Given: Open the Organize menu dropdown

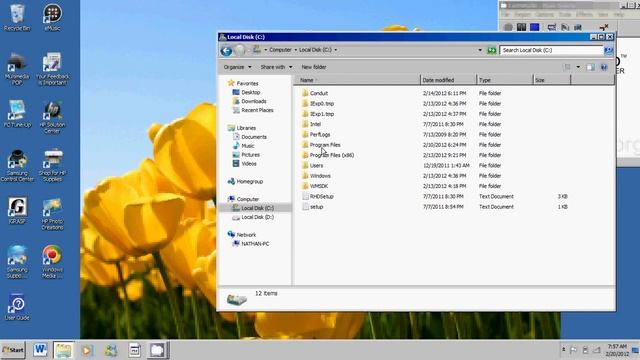Looking at the screenshot, I should pyautogui.click(x=237, y=67).
